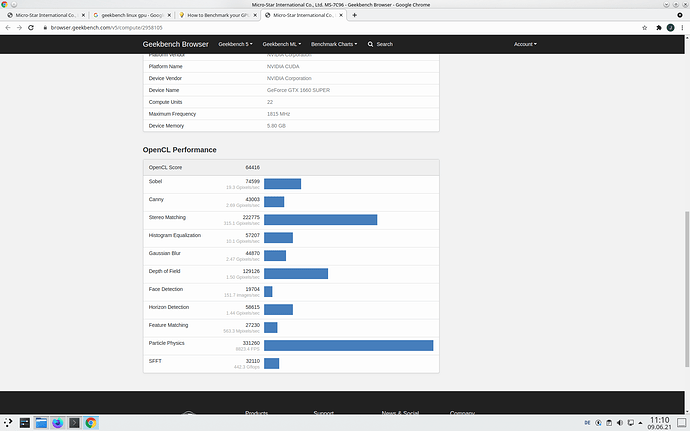Open the Chrome extensions puzzle menu
This screenshot has height=431, width=690.
coord(659,27)
